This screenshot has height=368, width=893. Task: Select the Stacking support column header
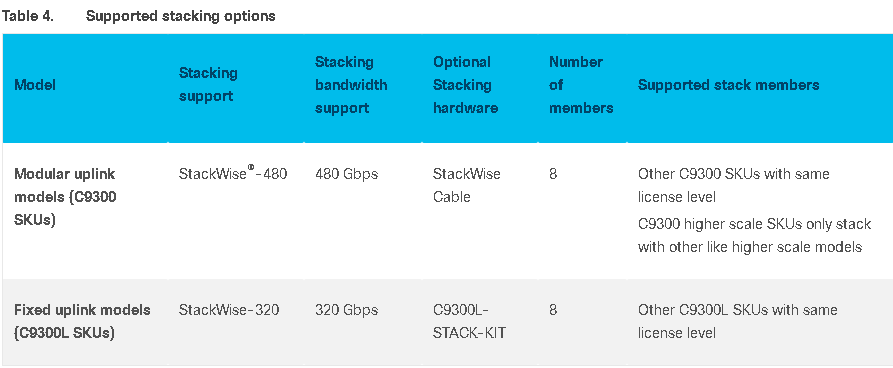(208, 85)
